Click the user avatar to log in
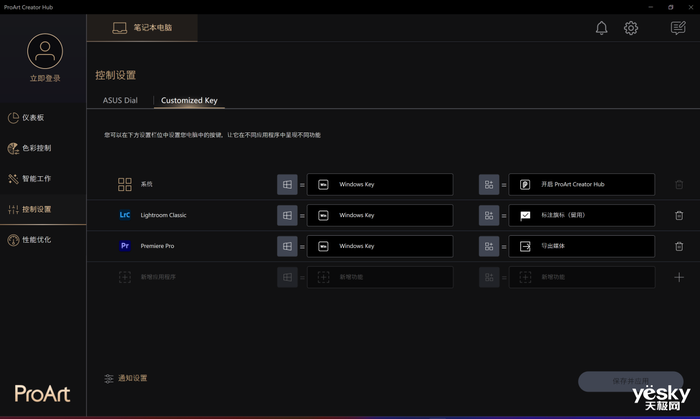This screenshot has height=419, width=700. click(43, 50)
